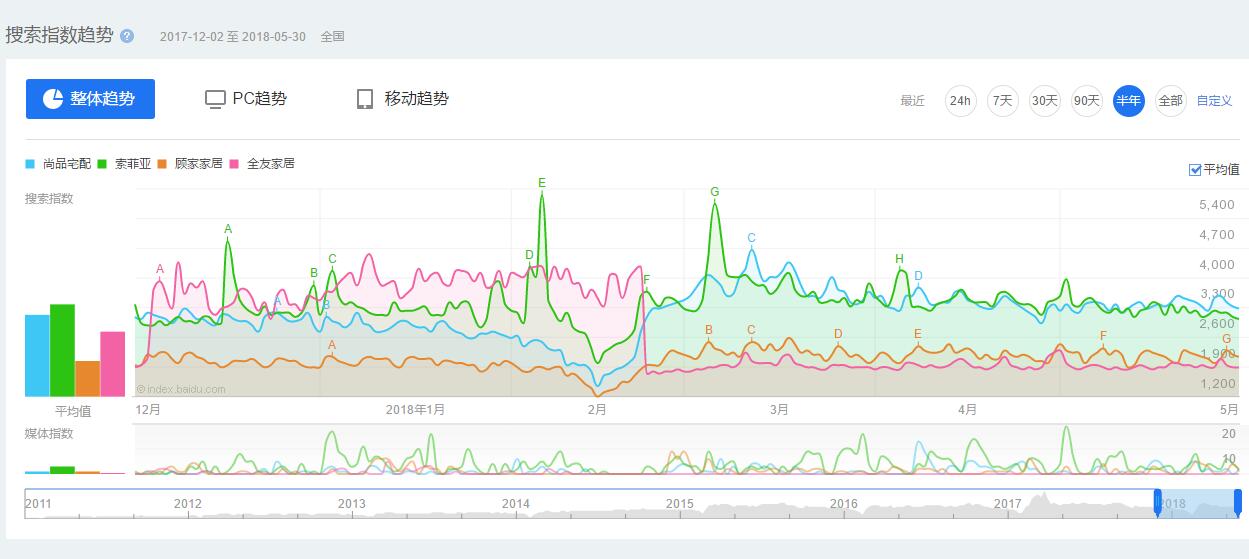This screenshot has width=1249, height=559.
Task: Switch to 移动趋势 tab
Action: tap(403, 99)
